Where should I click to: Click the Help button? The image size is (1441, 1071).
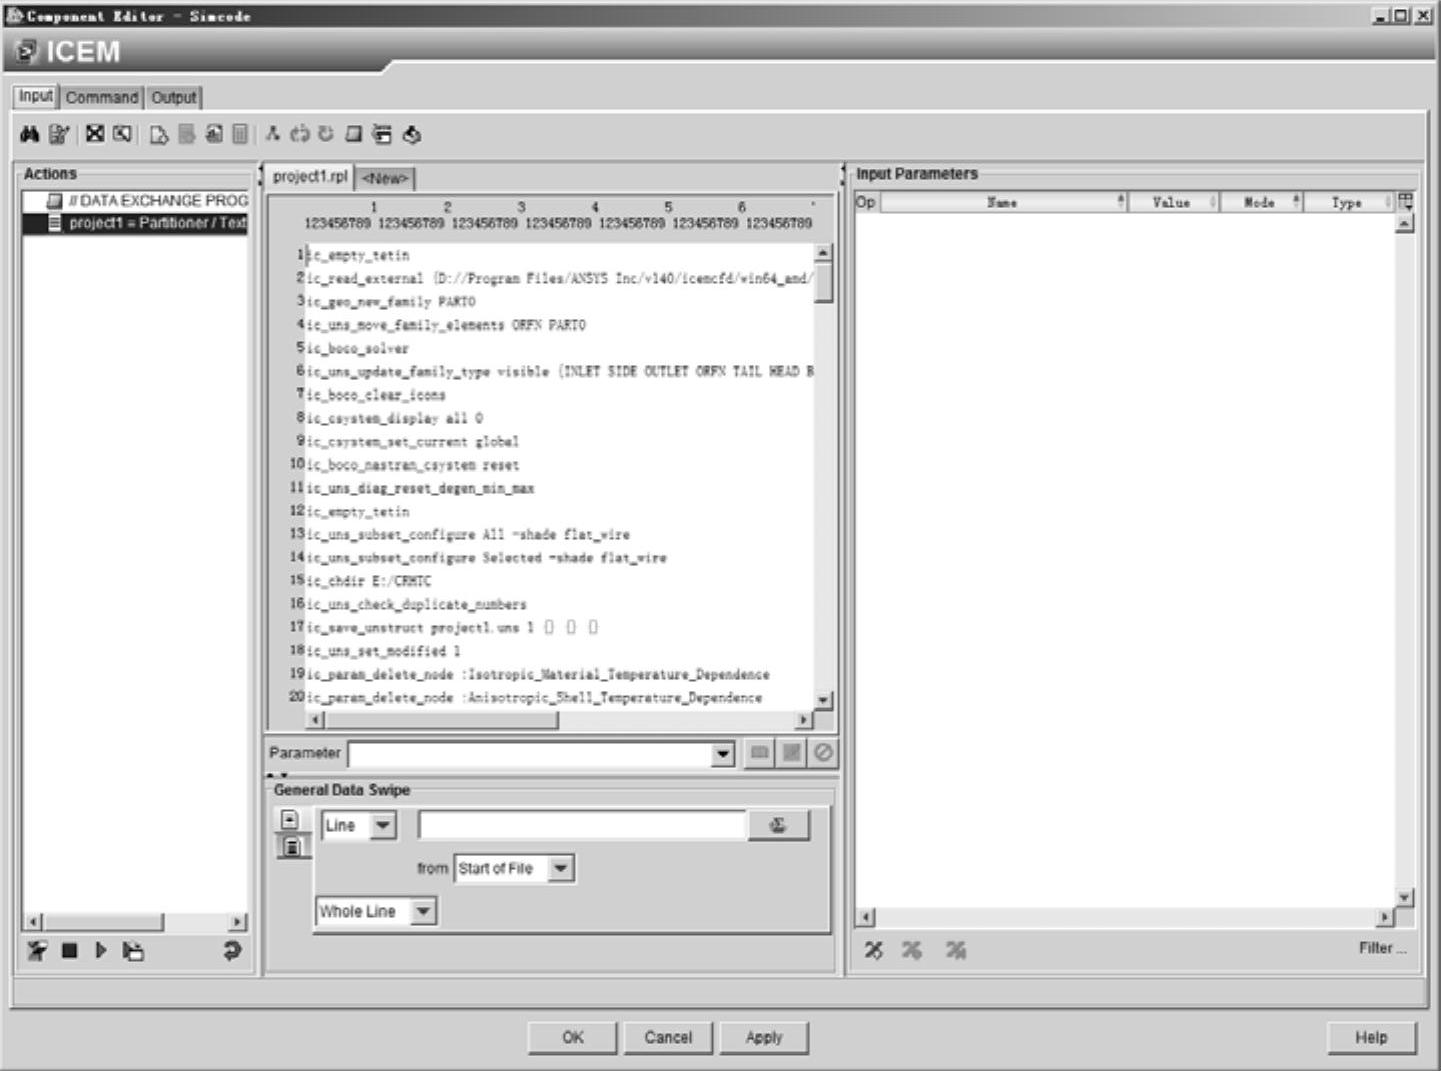click(x=1371, y=1037)
